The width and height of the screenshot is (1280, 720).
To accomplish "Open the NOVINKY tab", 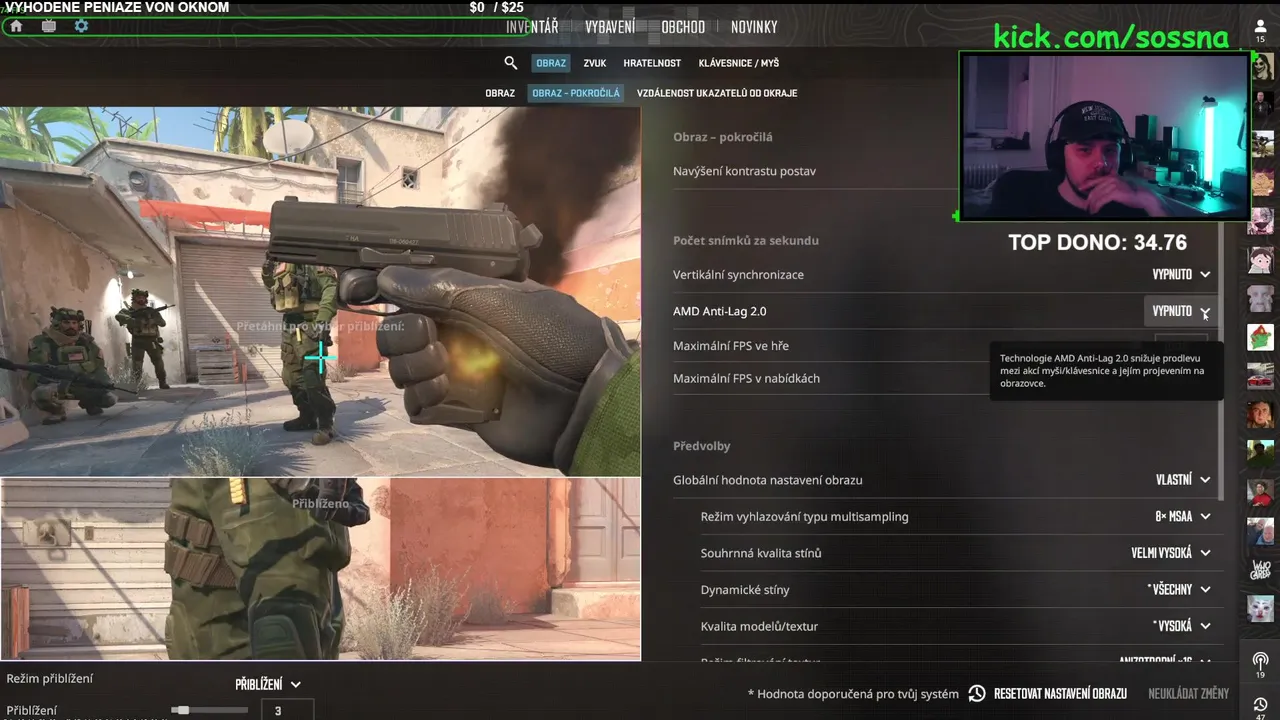I will (x=754, y=27).
